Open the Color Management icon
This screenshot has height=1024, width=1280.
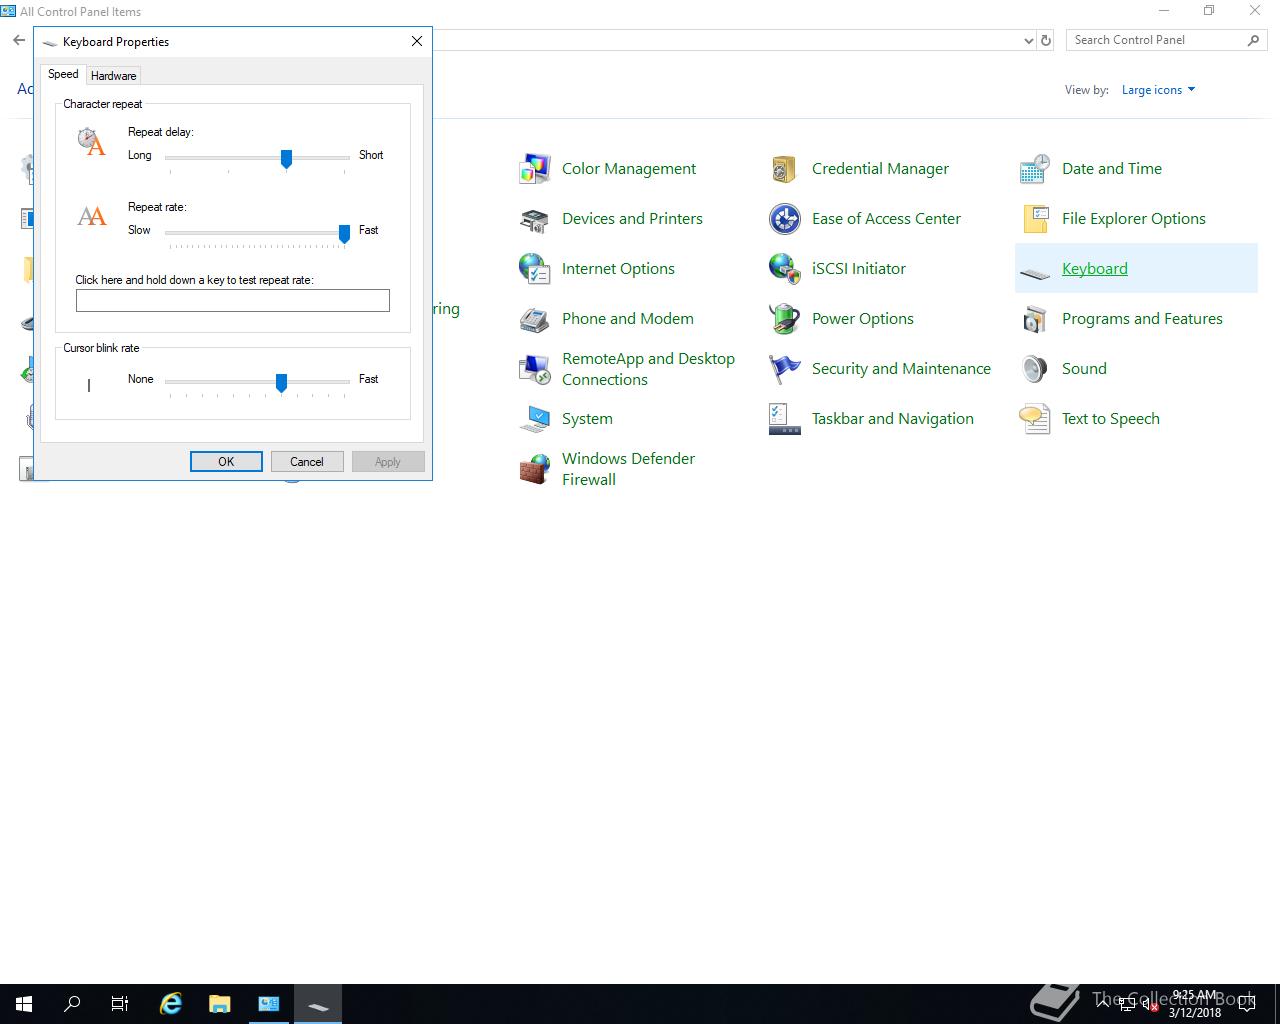tap(535, 169)
